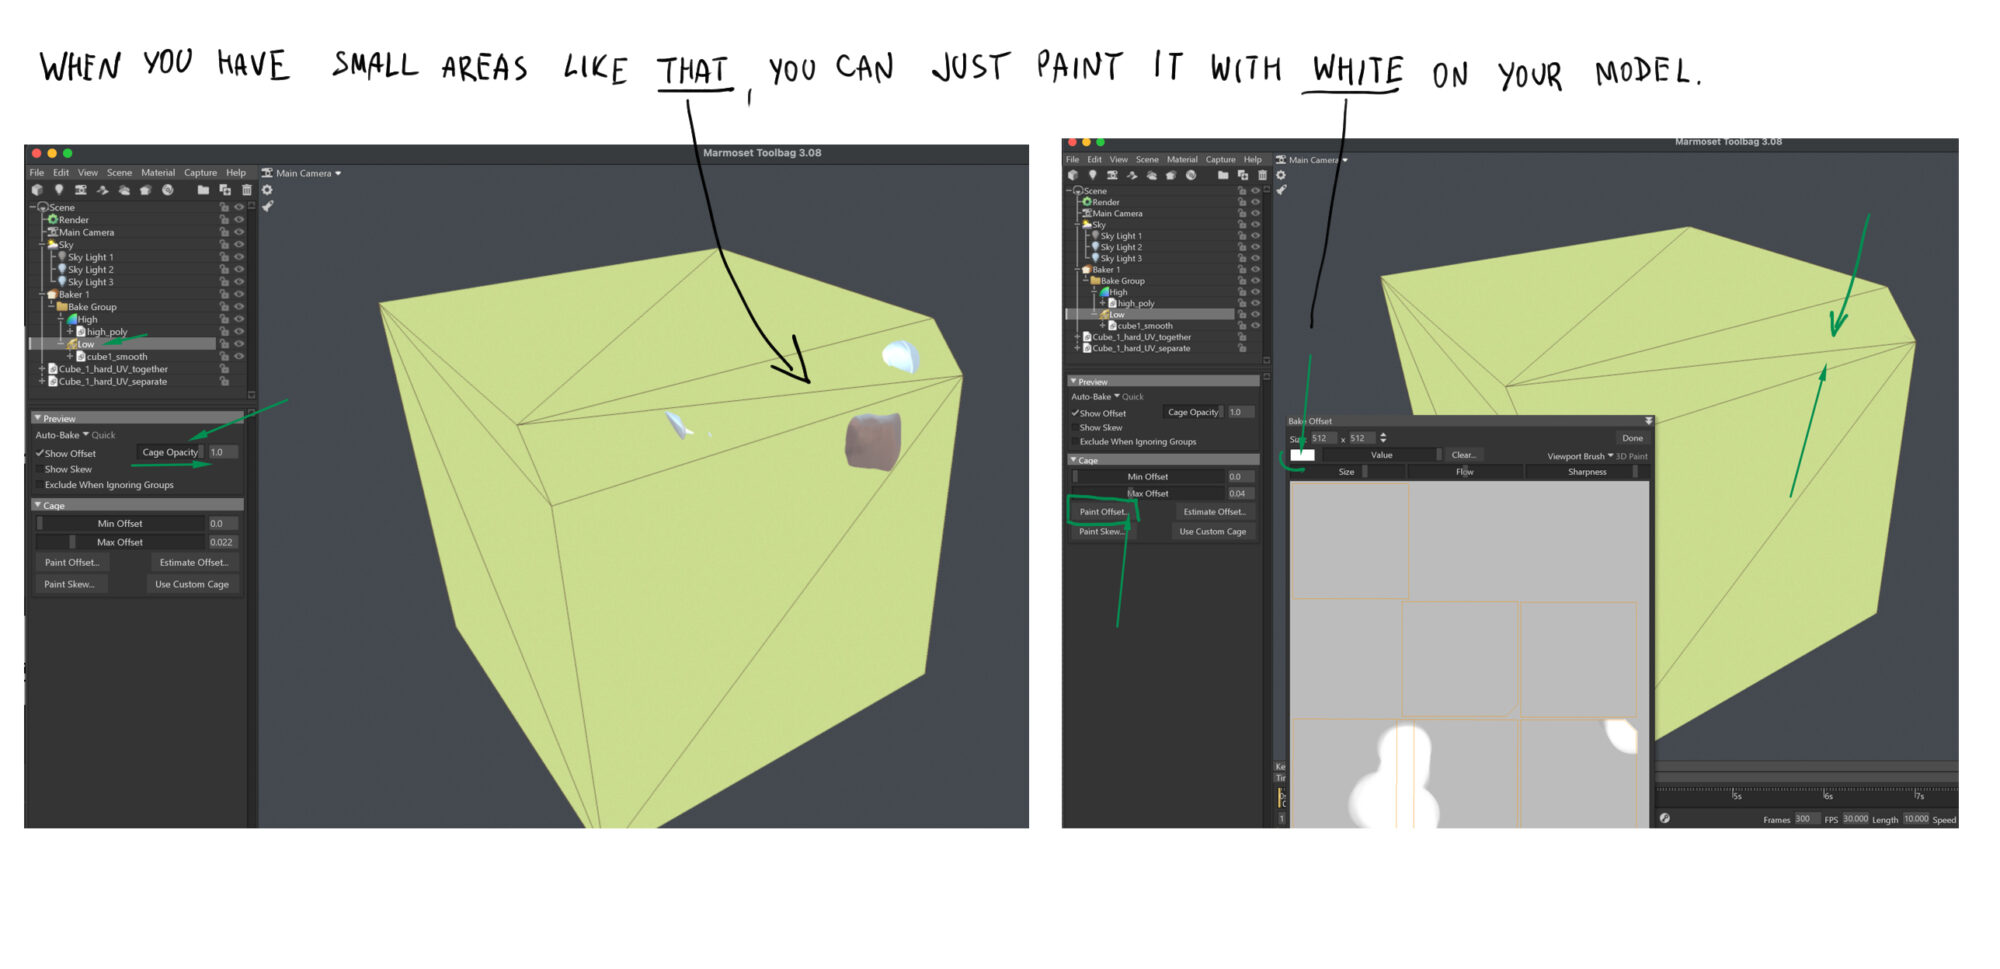Image resolution: width=2000 pixels, height=969 pixels.
Task: Delete object trash icon in right window
Action: [x=1262, y=175]
